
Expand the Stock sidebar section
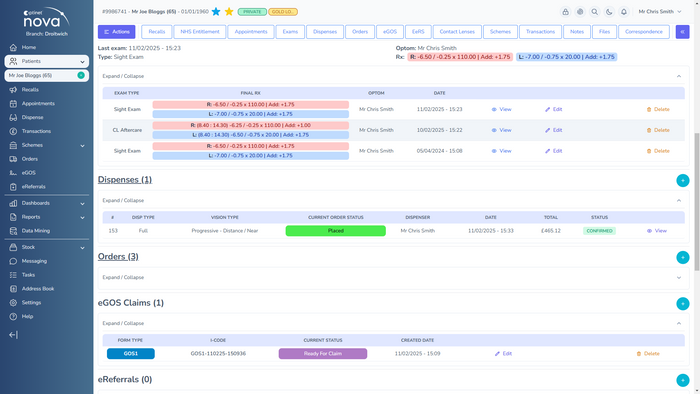(x=46, y=247)
